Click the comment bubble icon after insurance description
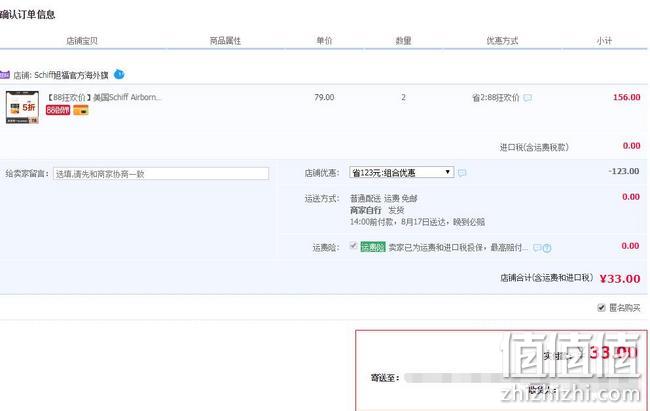This screenshot has height=411, width=650. tap(537, 248)
